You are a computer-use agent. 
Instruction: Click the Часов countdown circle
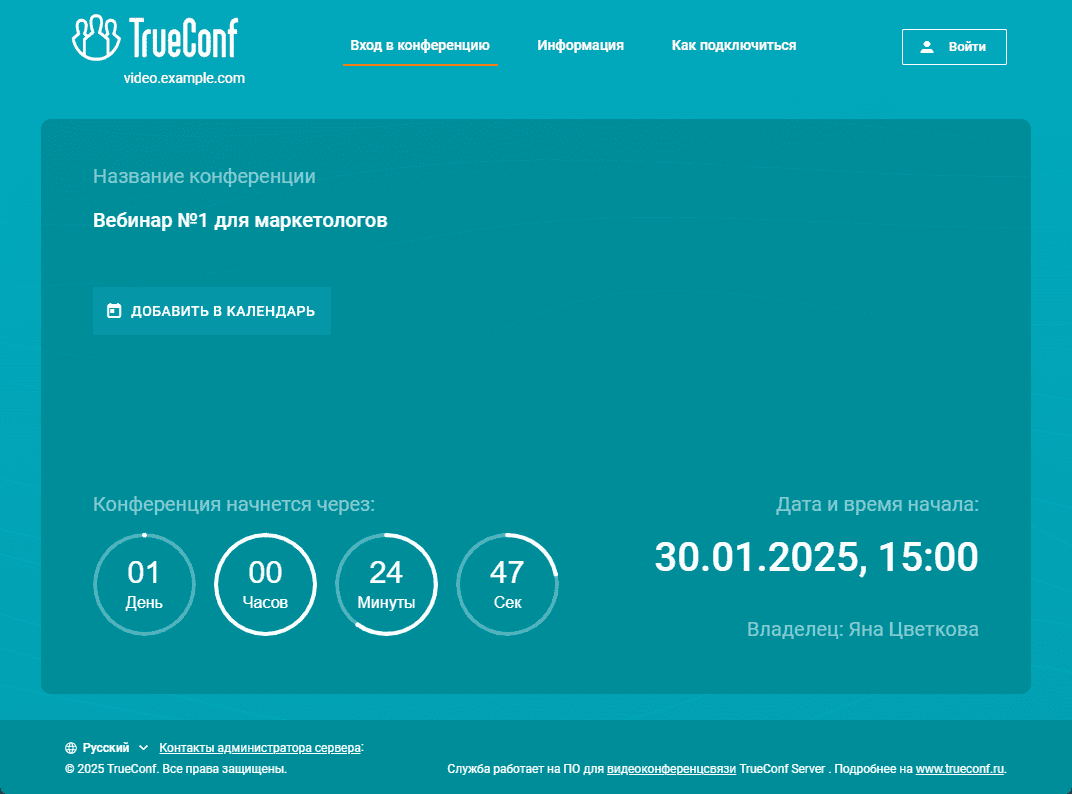(265, 584)
